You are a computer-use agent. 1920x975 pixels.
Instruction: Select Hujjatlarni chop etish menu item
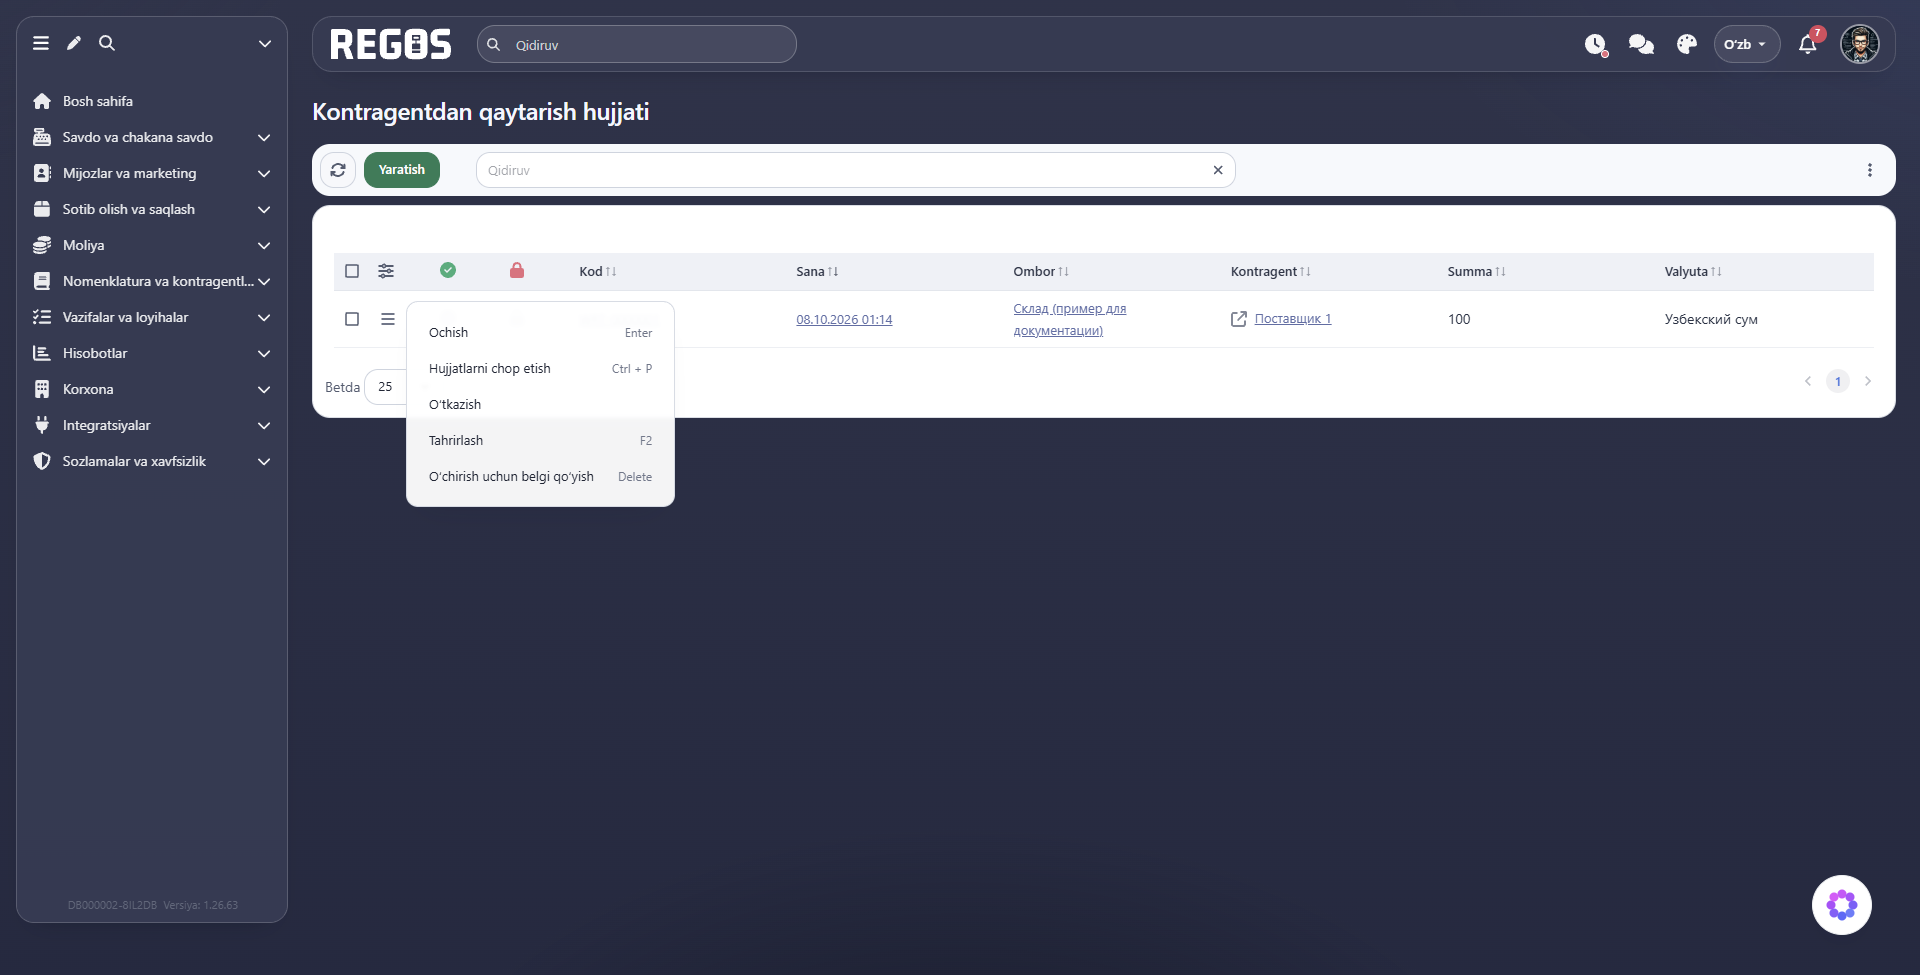tap(540, 368)
